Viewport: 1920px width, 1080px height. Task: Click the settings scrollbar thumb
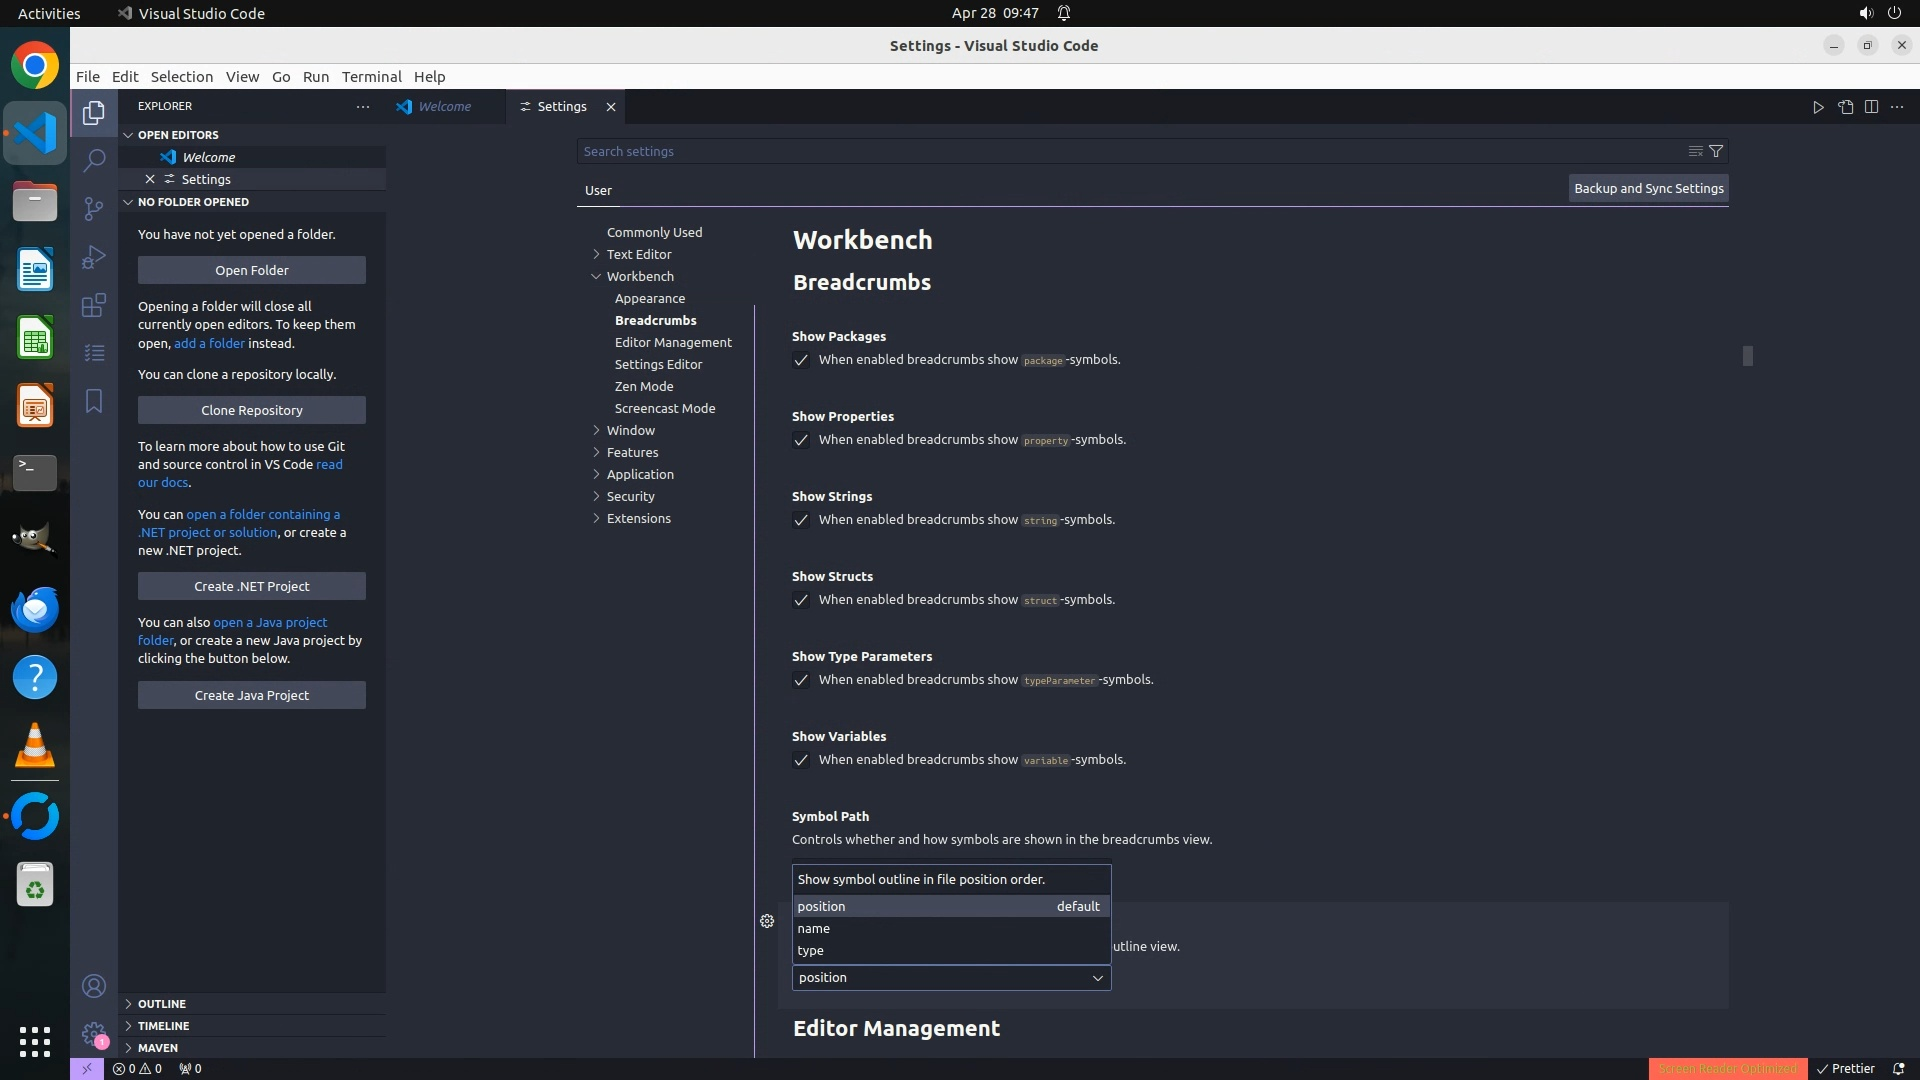pyautogui.click(x=1747, y=356)
